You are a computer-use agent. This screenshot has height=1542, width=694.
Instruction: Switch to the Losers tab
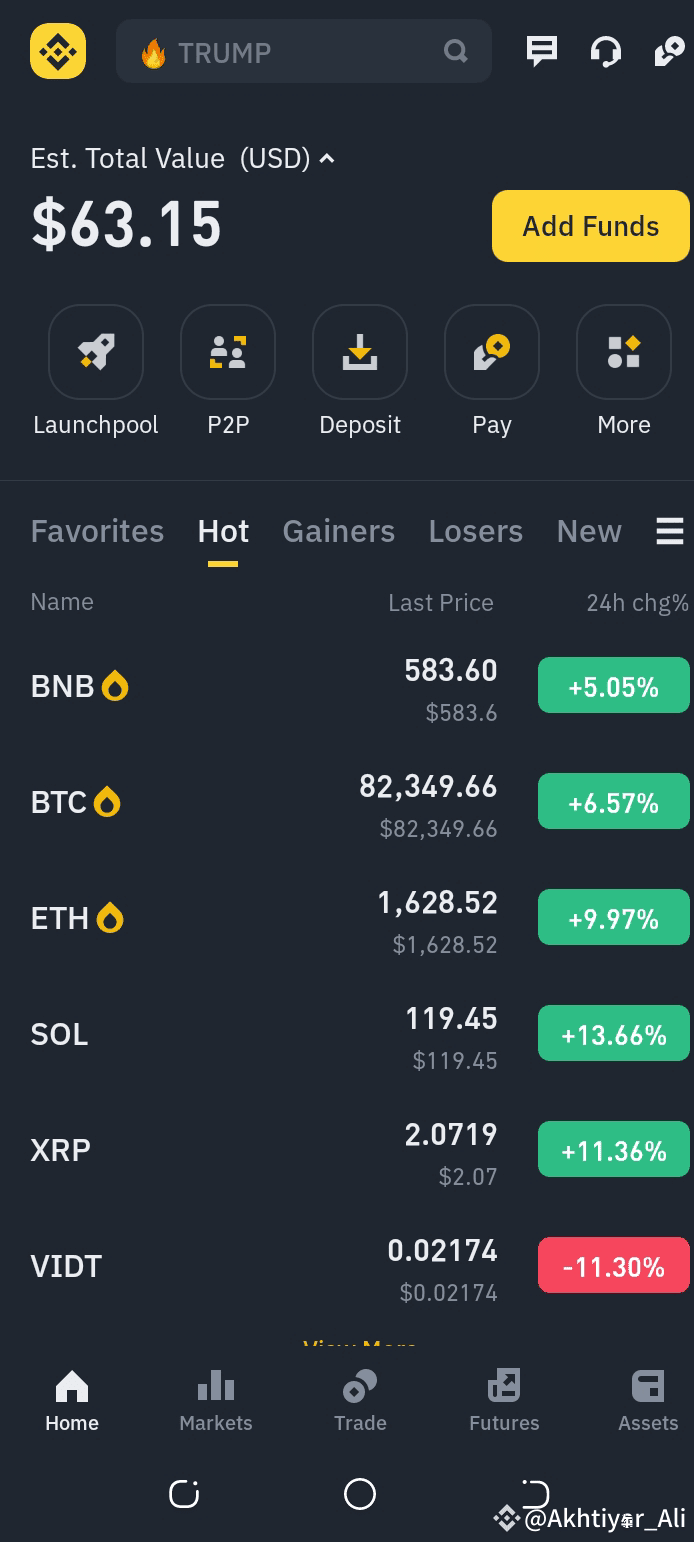click(x=476, y=531)
